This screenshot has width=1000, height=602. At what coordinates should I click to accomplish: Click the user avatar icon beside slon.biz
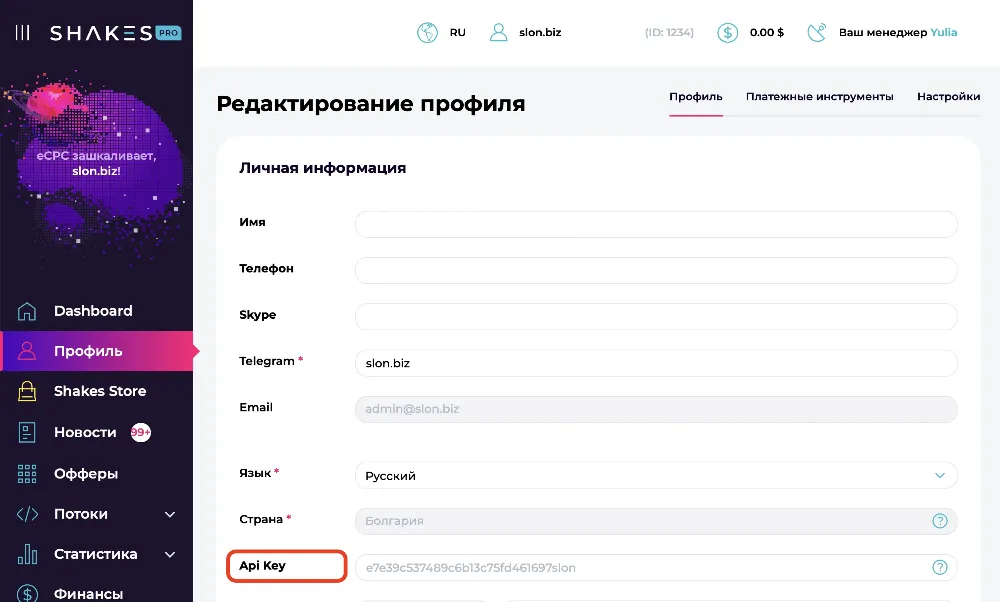tap(499, 33)
